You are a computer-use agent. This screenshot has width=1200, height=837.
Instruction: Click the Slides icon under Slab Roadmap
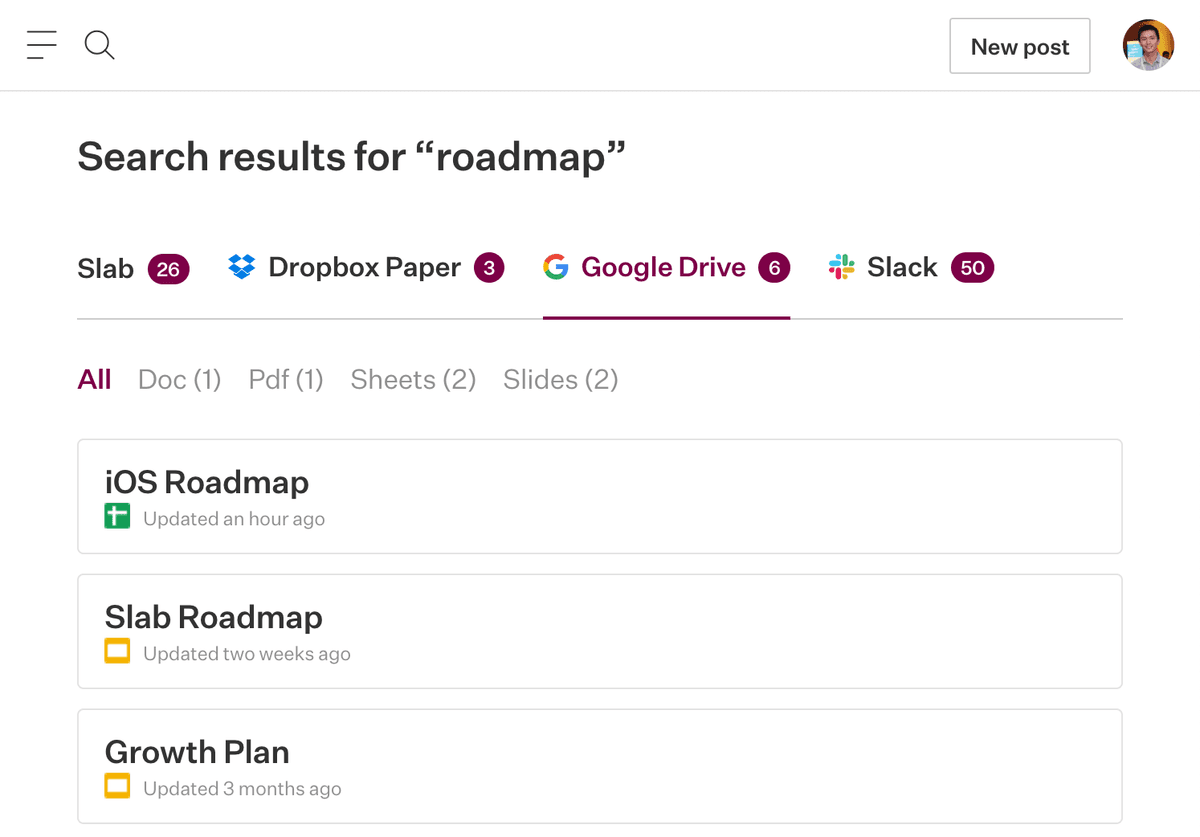(x=117, y=652)
